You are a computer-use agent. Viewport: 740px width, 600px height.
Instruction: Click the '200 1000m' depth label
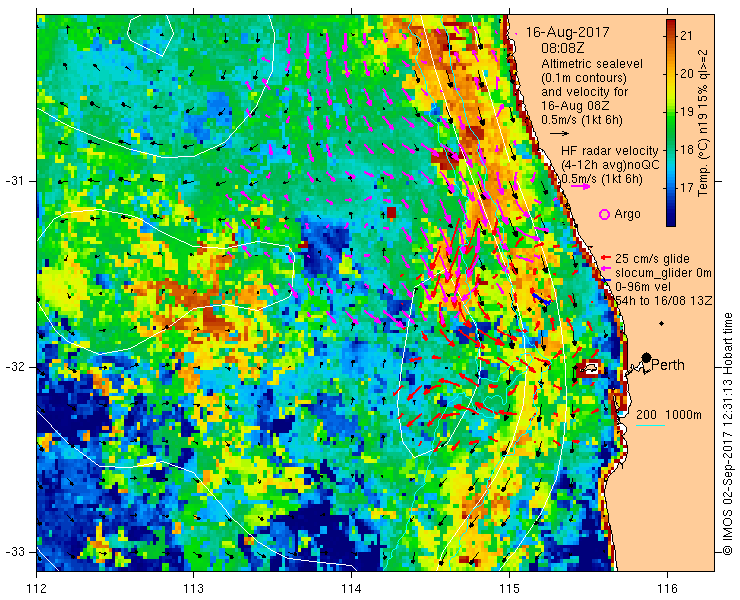pos(669,415)
